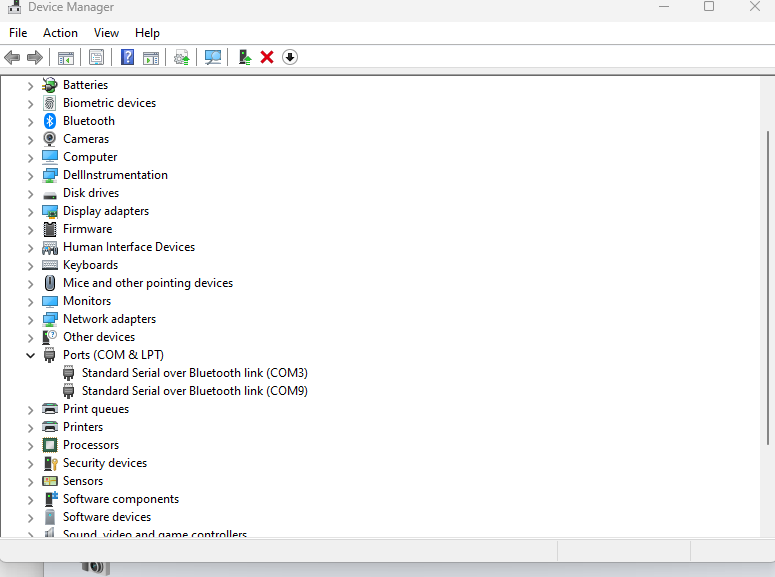Select the Ports (COM & LPT) label

113,355
